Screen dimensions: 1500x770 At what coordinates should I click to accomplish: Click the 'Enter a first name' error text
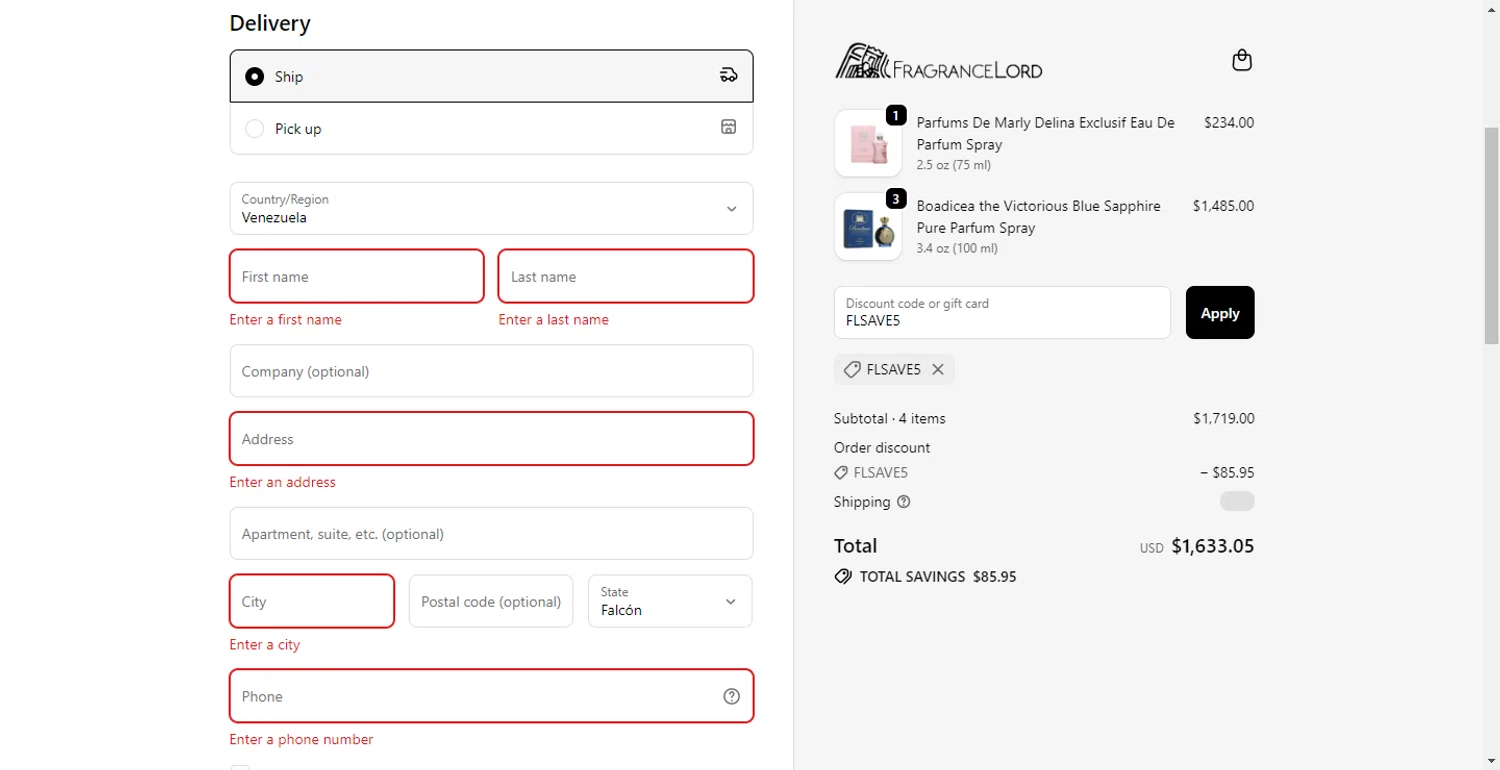[286, 320]
